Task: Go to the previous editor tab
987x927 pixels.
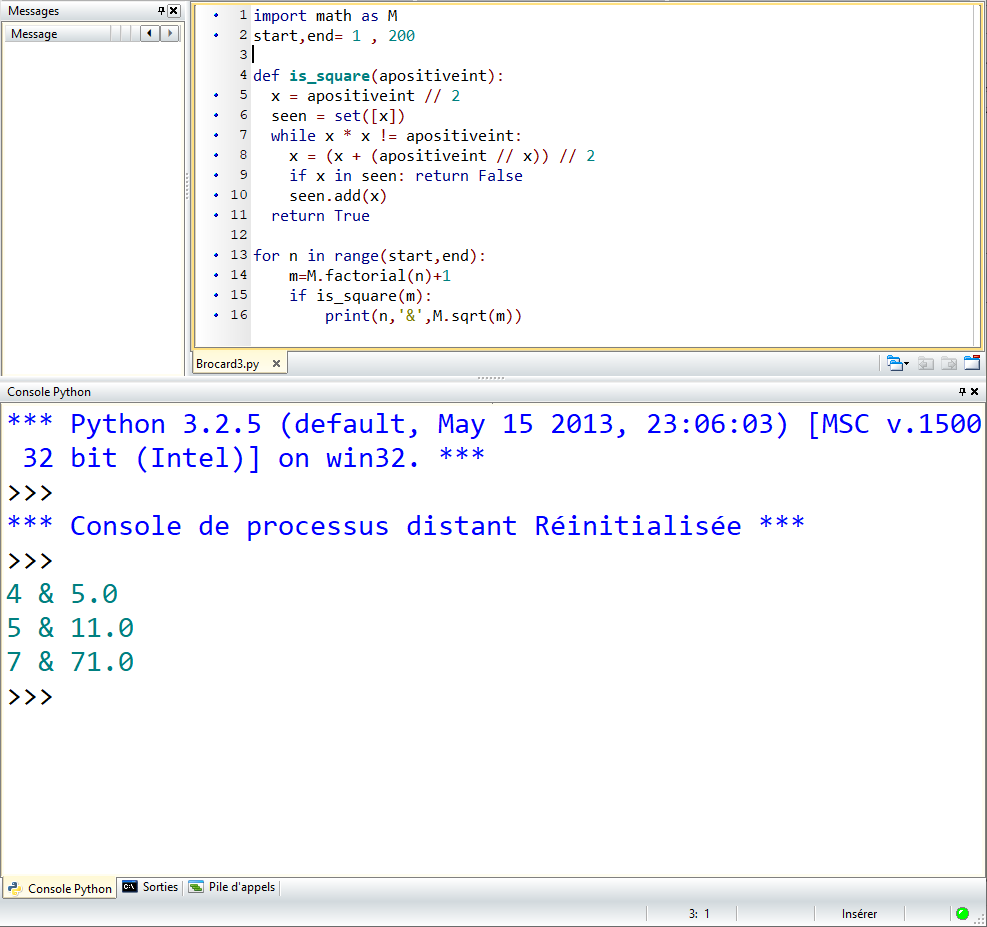Action: (x=926, y=363)
